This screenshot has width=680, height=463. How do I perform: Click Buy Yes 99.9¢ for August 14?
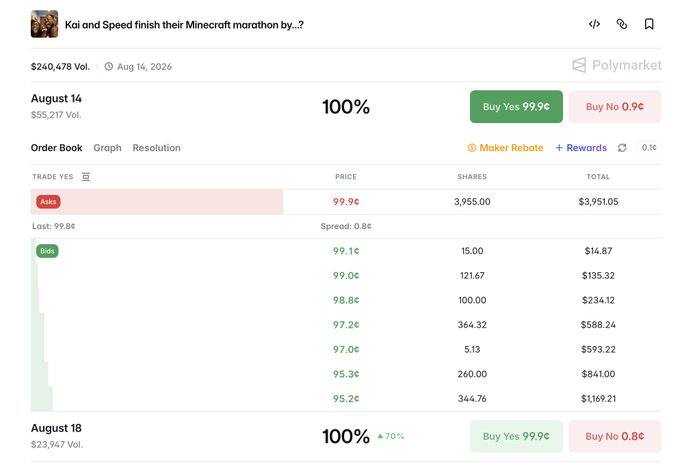[x=516, y=107]
